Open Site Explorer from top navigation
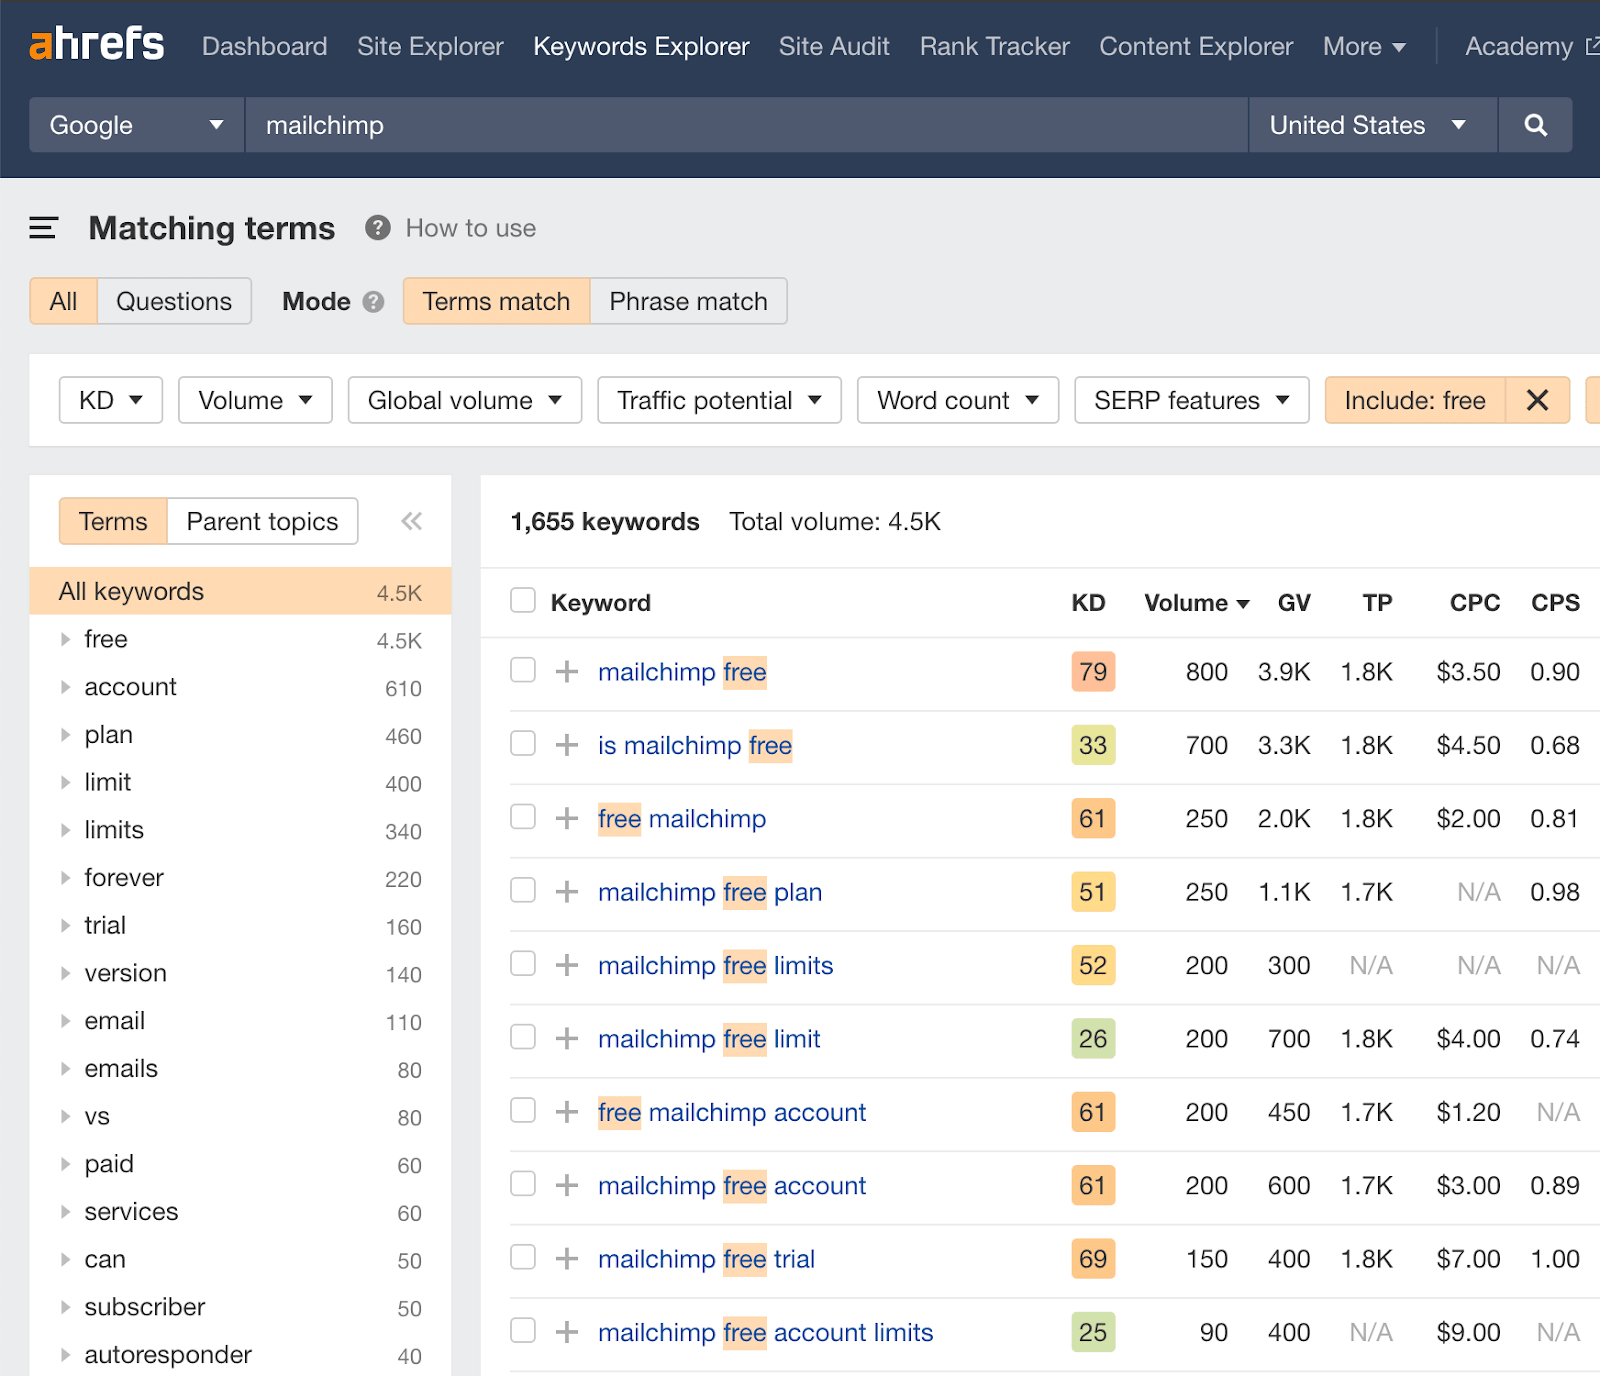This screenshot has width=1600, height=1376. [430, 46]
